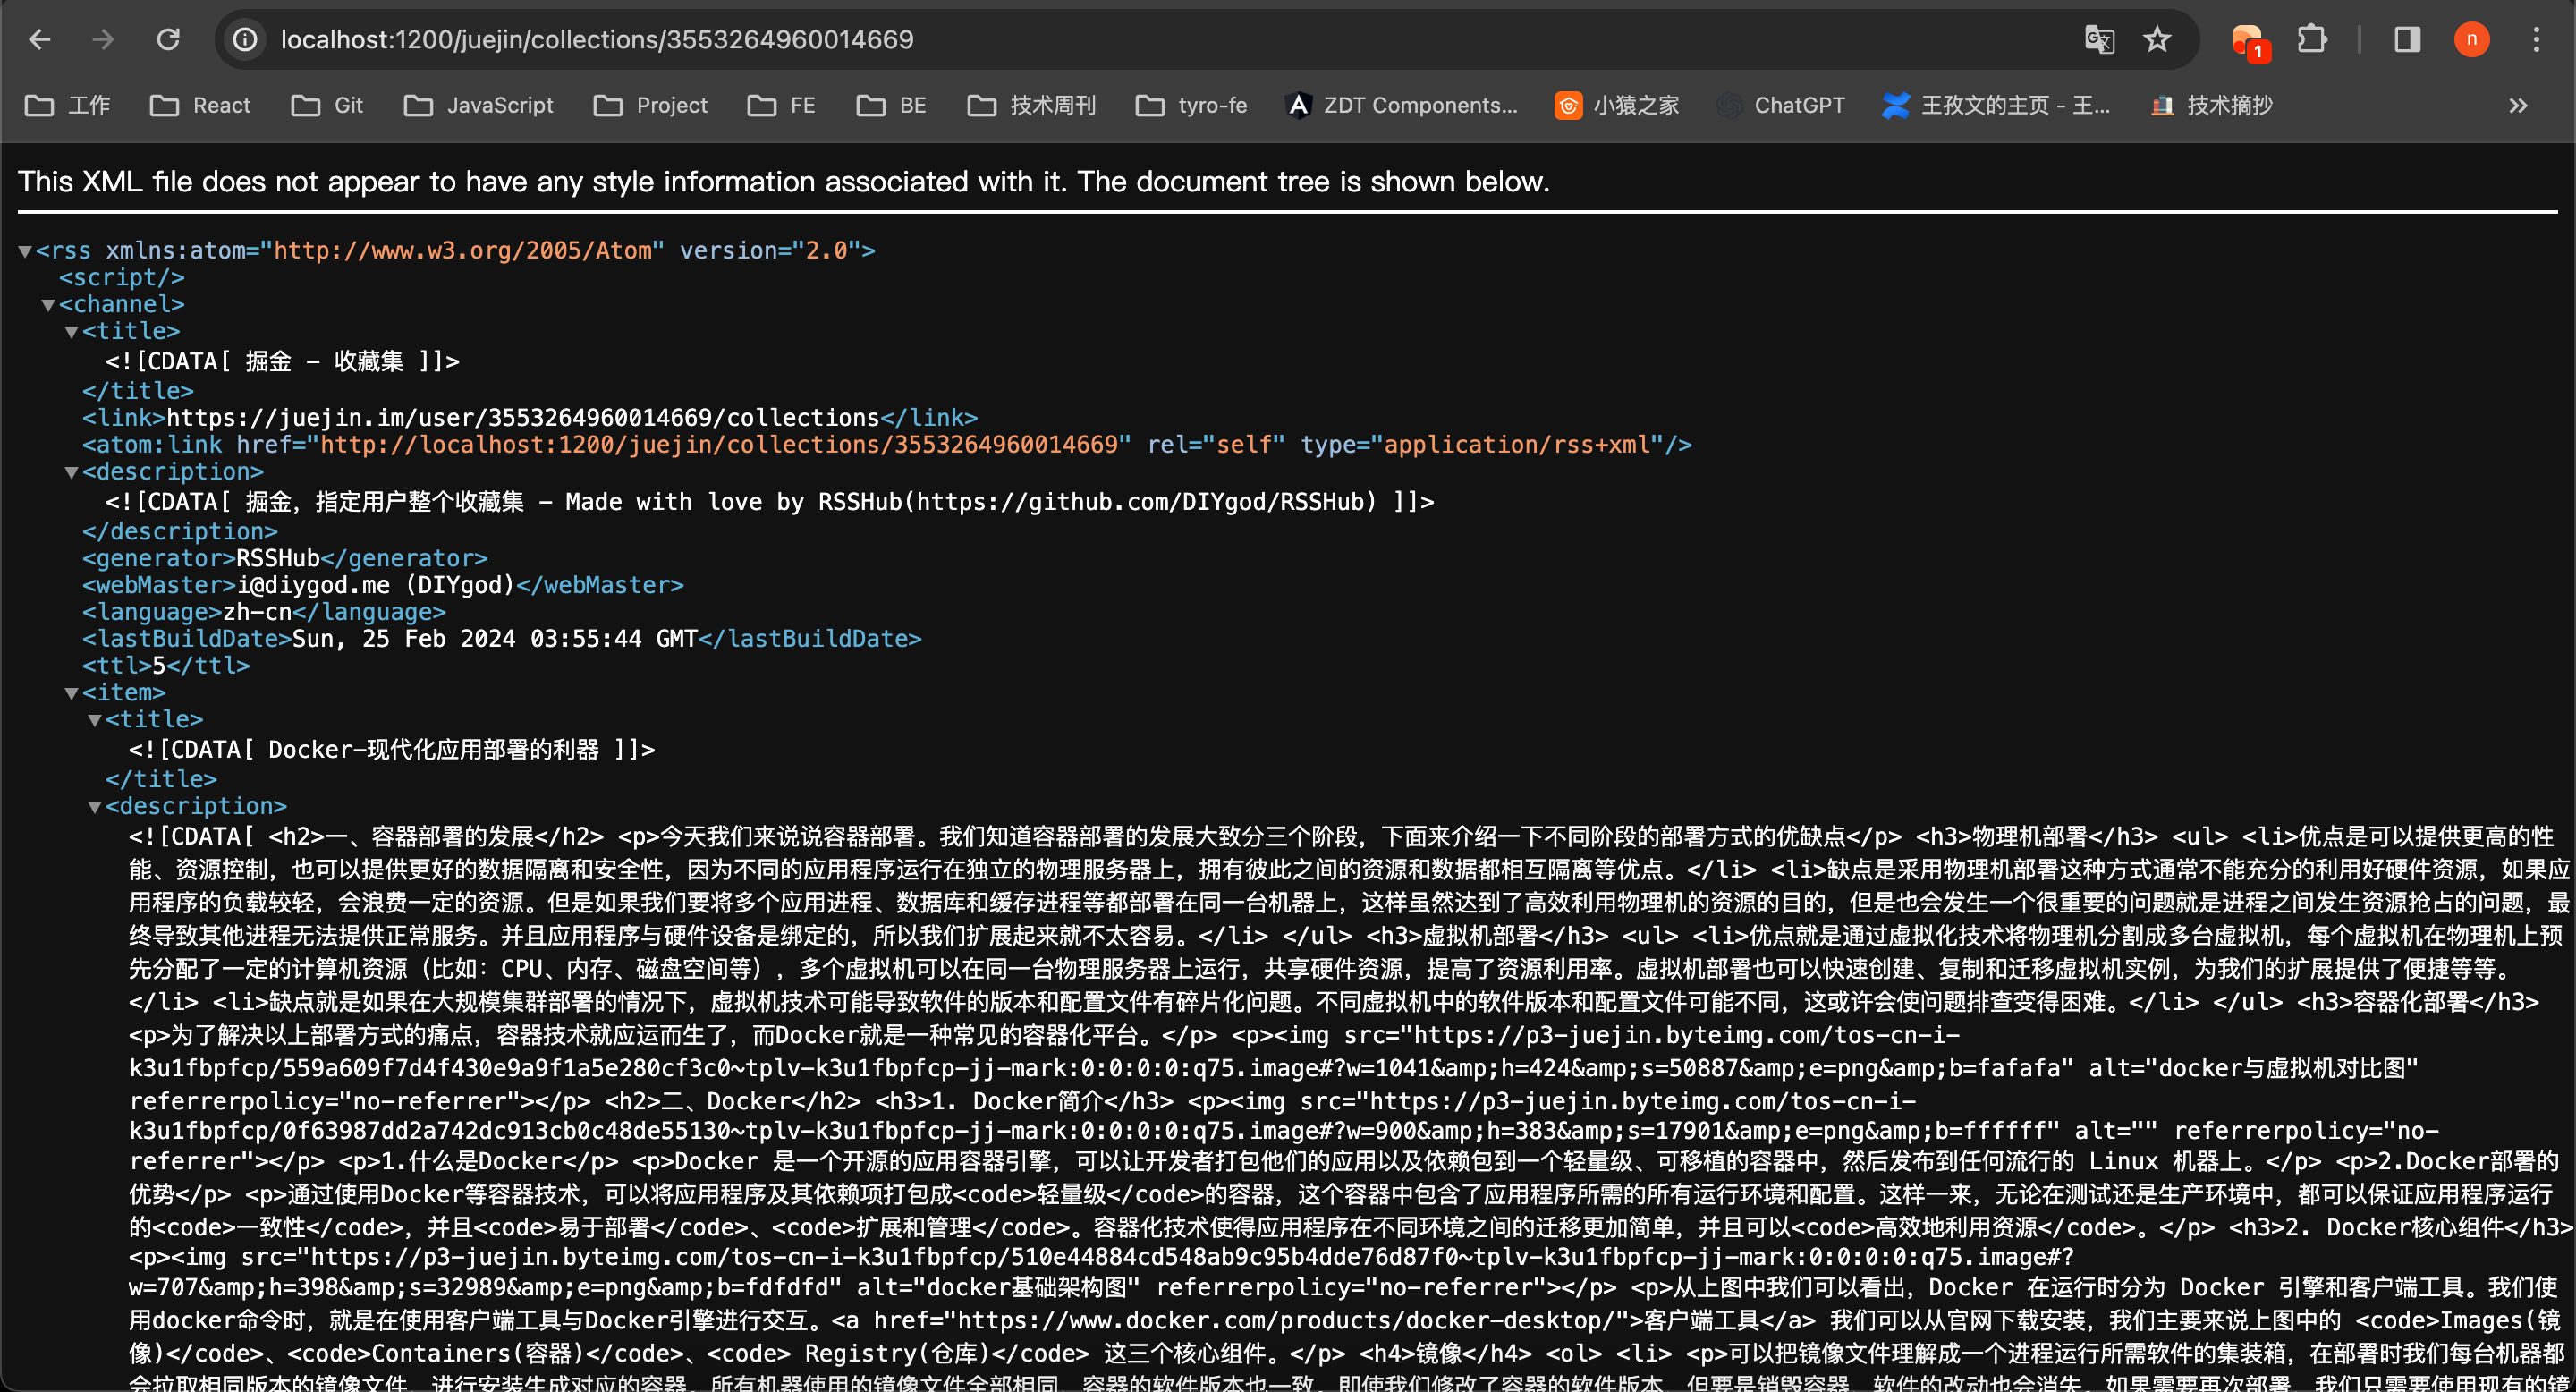Toggle the browser side panel

click(2407, 40)
